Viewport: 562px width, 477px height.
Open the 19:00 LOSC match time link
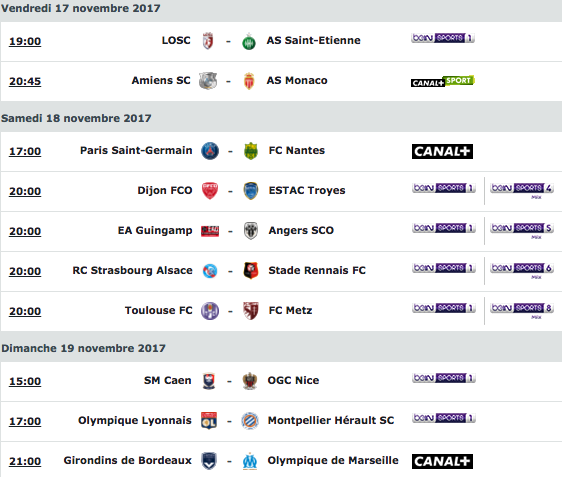point(25,41)
